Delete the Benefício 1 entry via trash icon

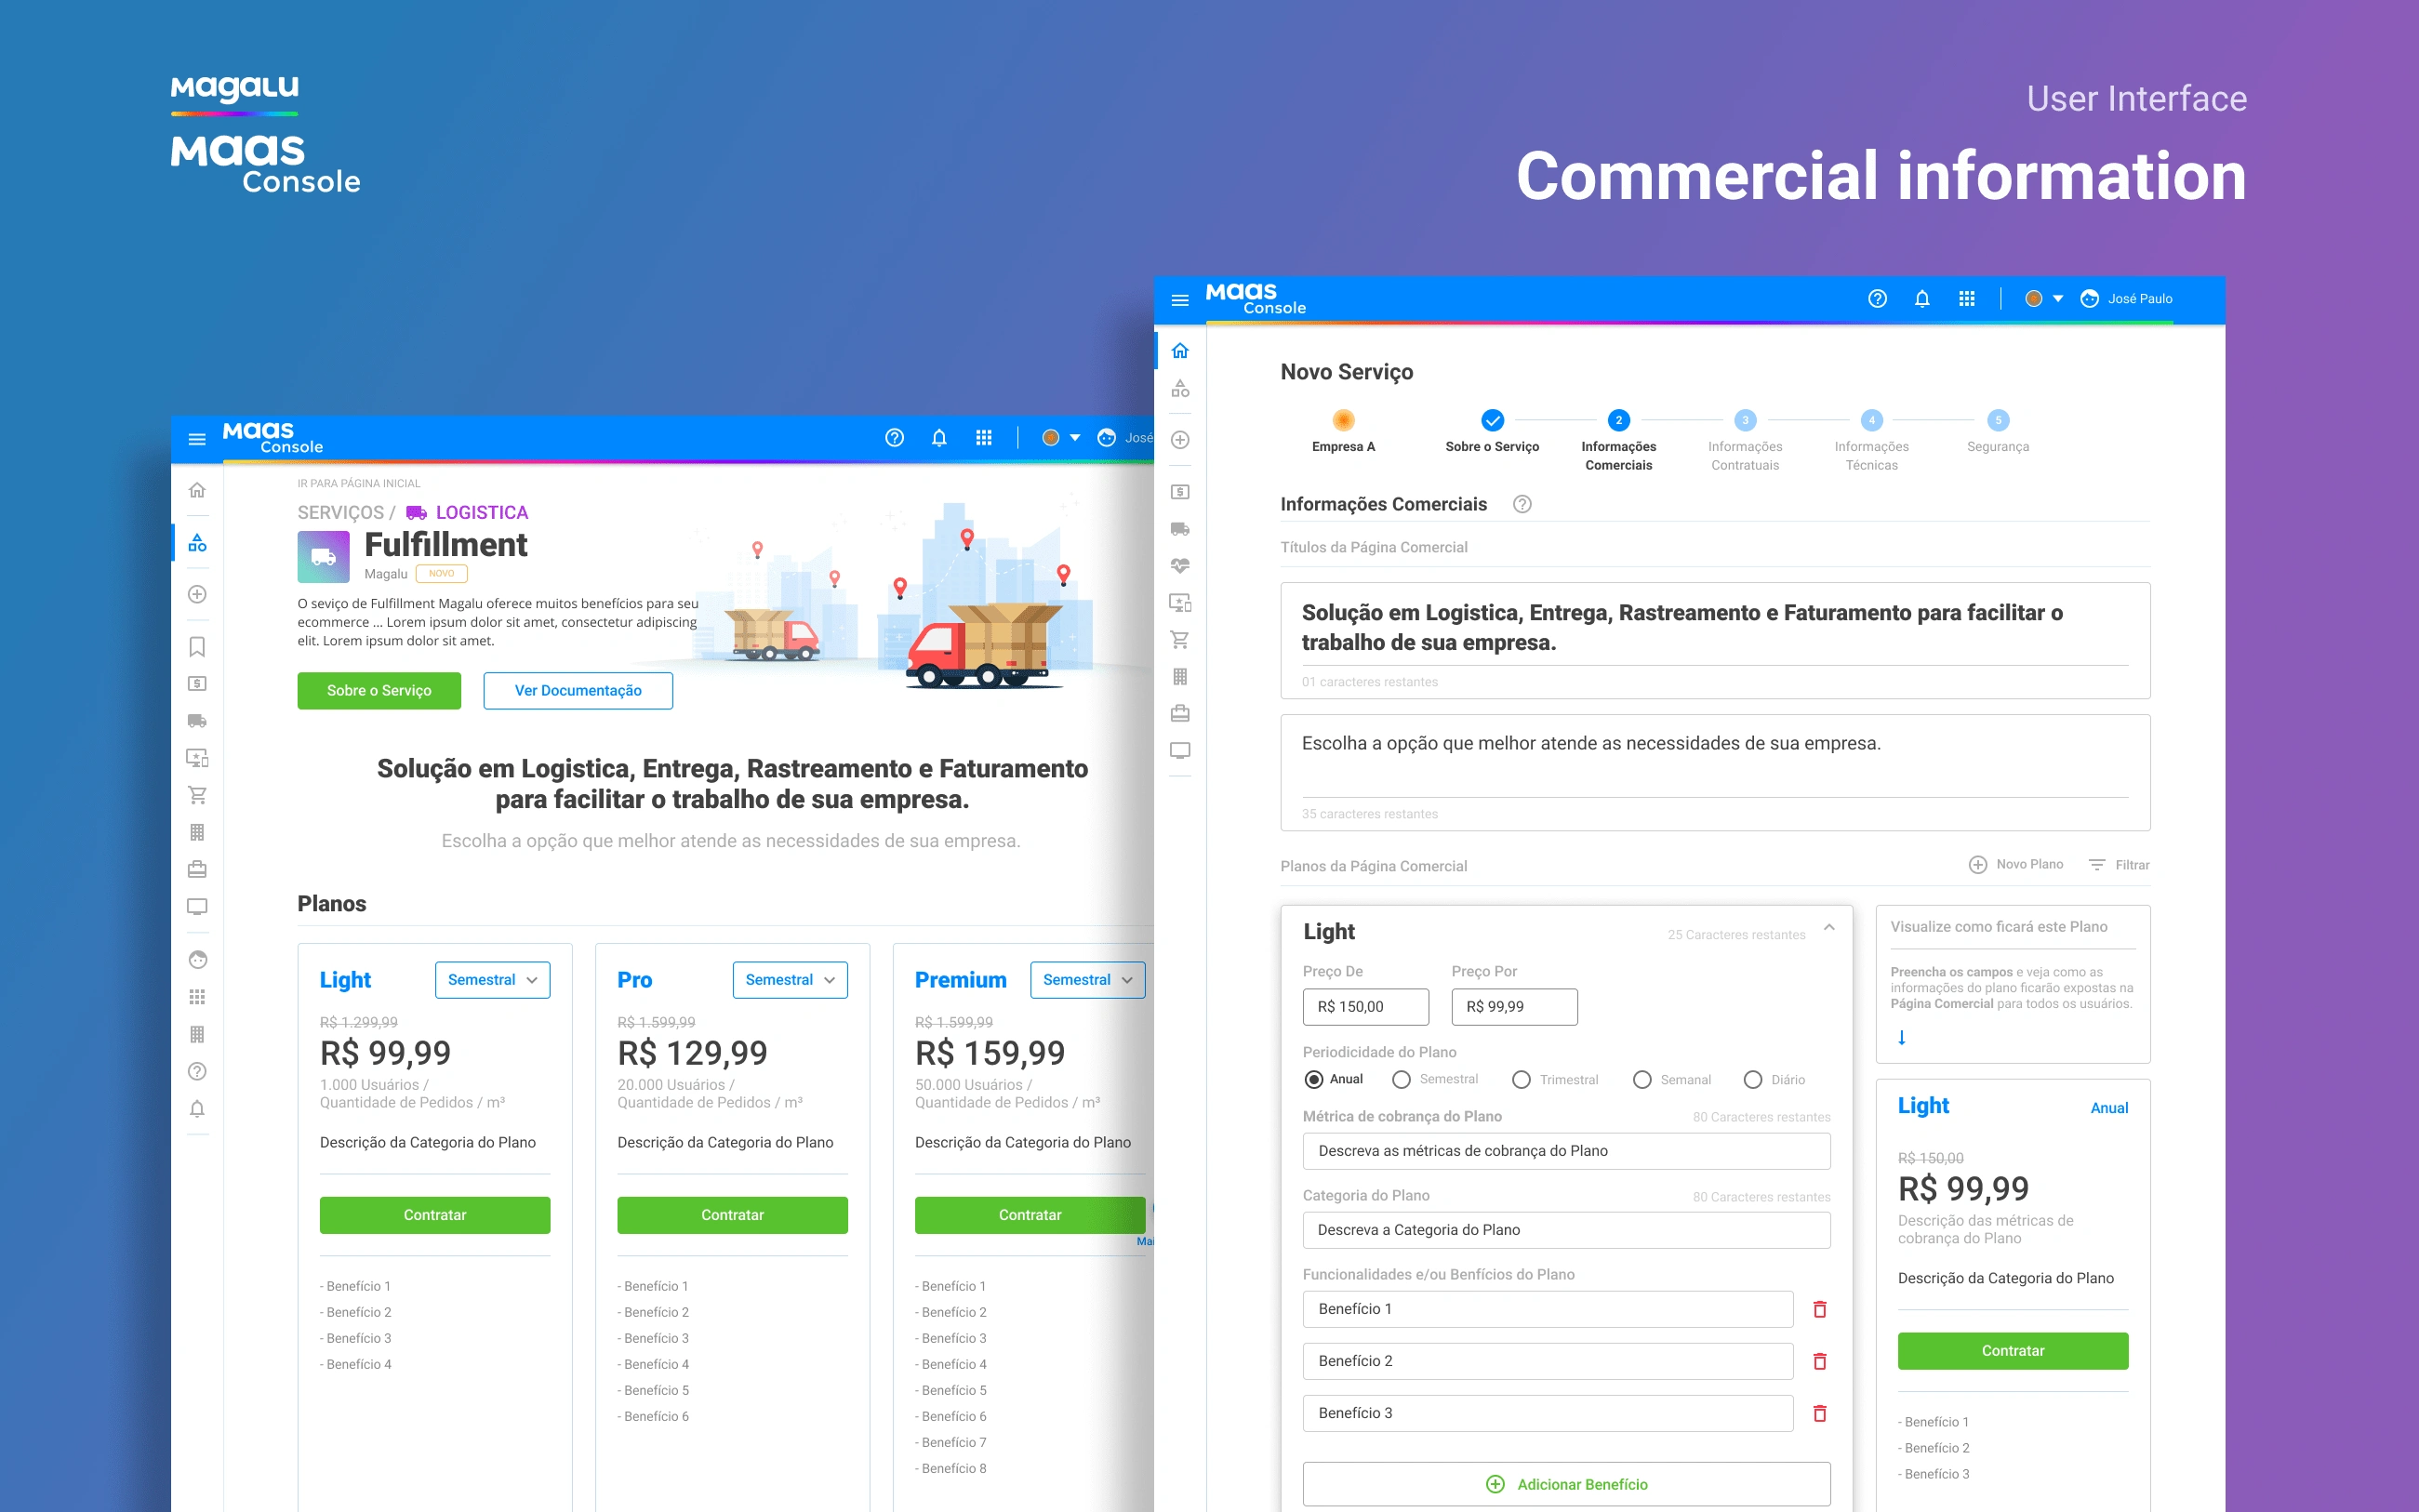pyautogui.click(x=1819, y=1309)
